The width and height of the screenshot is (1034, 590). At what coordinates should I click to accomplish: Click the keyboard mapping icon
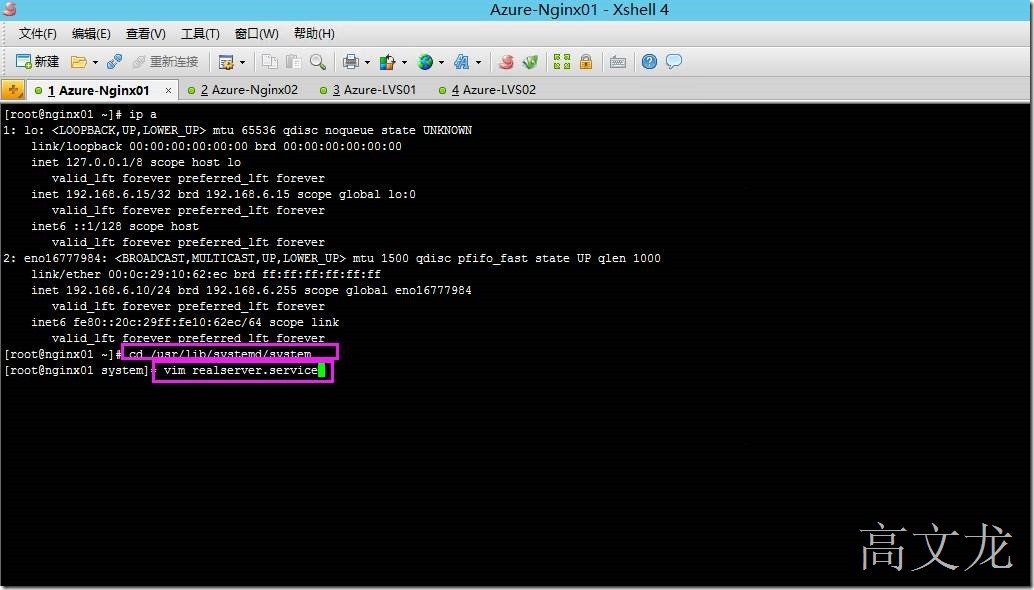coord(618,62)
